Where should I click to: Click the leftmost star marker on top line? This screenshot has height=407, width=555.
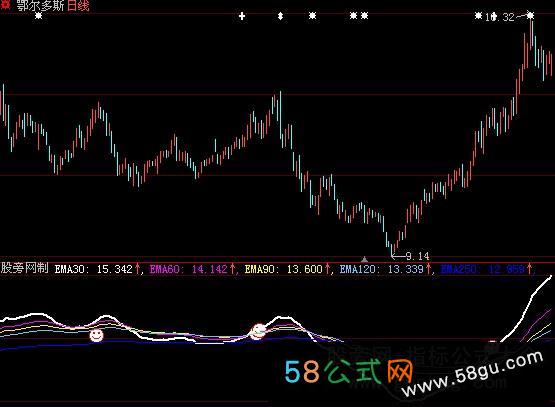[39, 16]
